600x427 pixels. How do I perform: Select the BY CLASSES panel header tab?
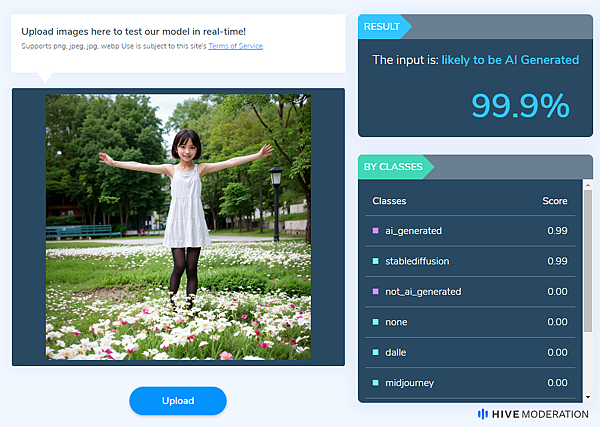click(x=396, y=167)
